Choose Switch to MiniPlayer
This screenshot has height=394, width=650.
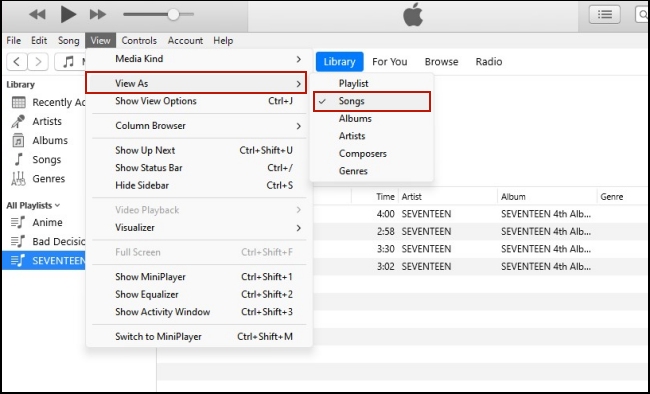coord(199,337)
